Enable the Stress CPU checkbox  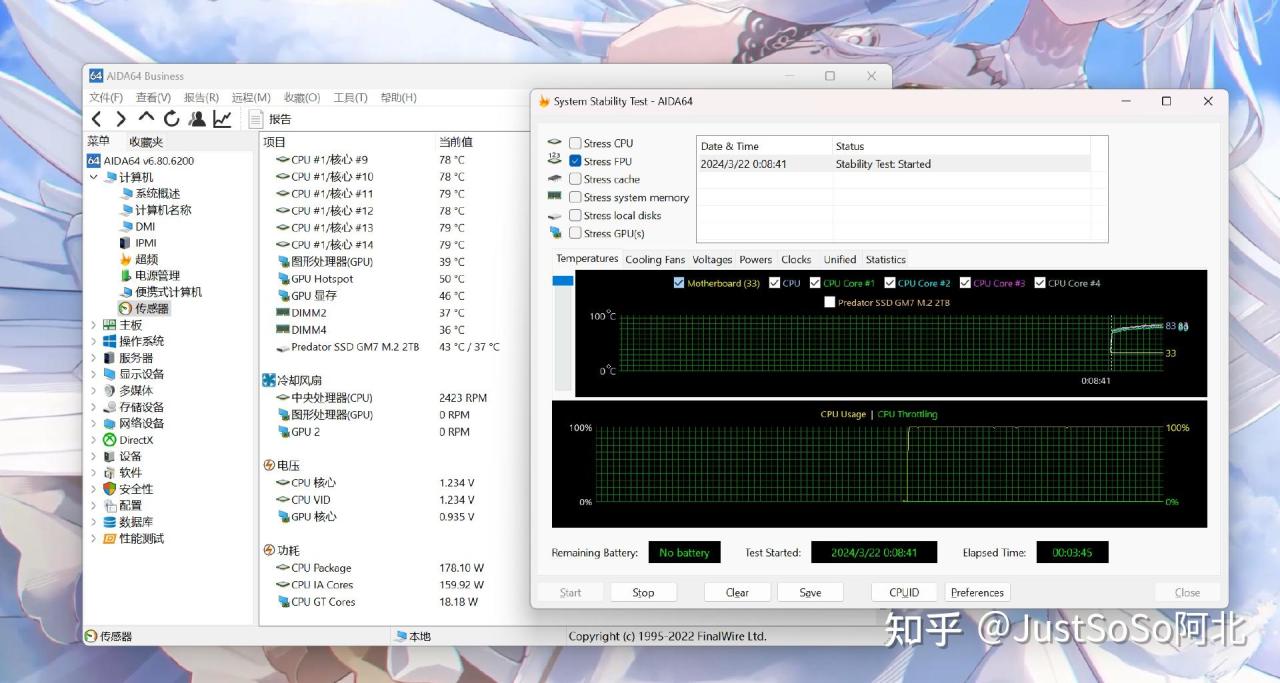point(575,143)
